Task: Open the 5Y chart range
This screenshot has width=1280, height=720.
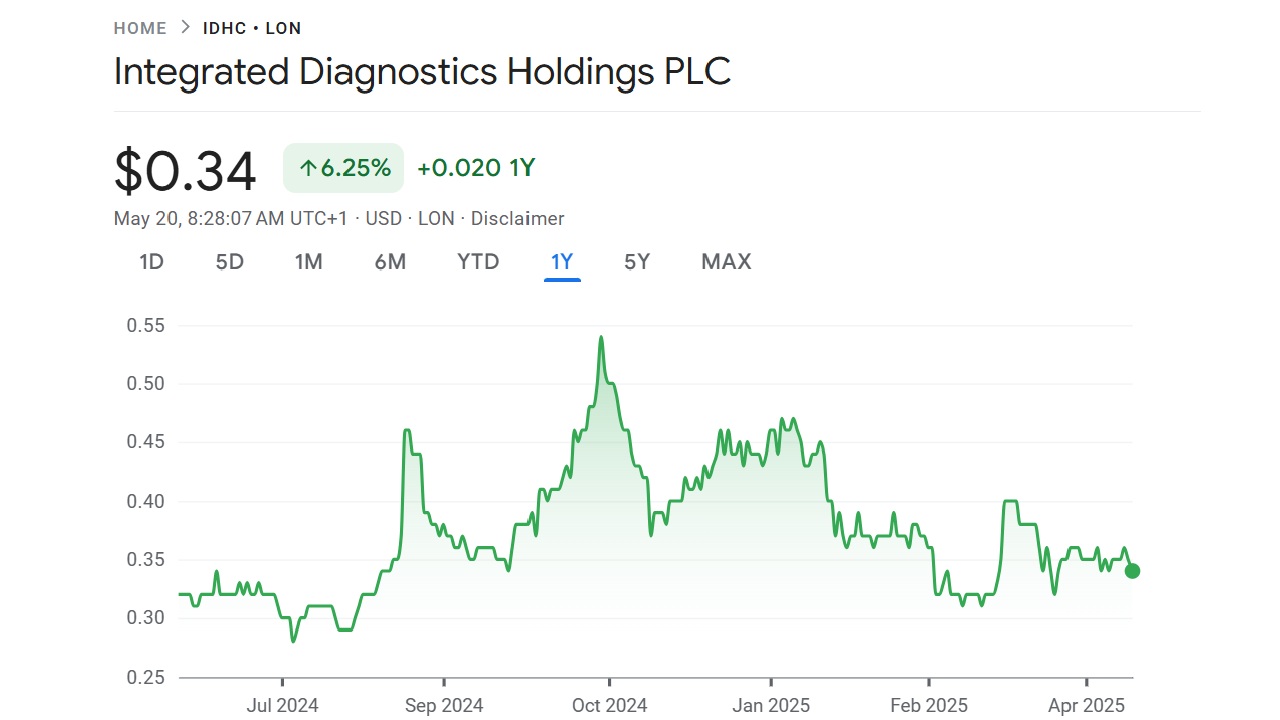Action: tap(636, 261)
